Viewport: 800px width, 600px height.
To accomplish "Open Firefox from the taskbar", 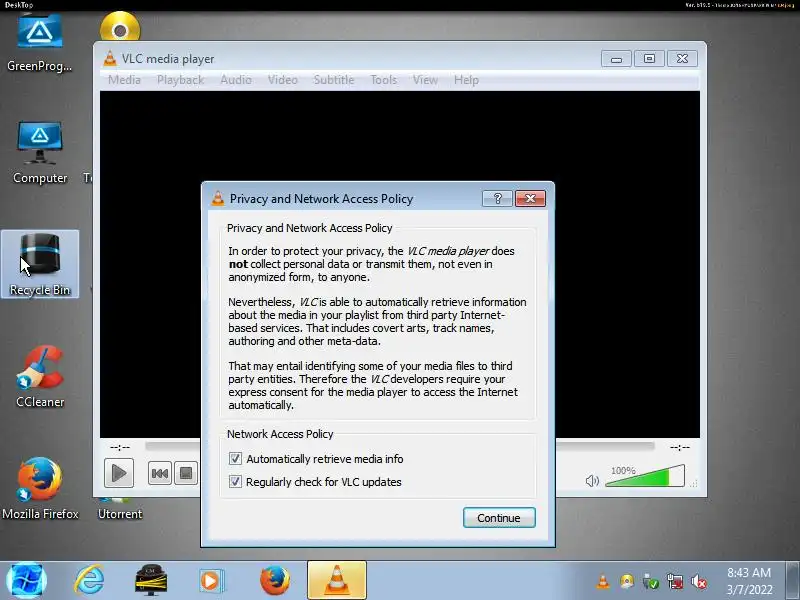I will (x=274, y=581).
